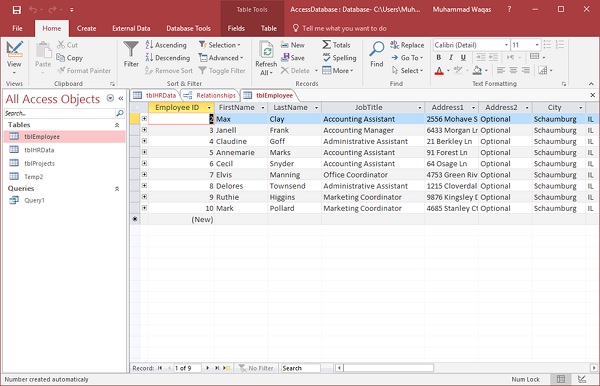This screenshot has height=386, width=600.
Task: Click the record Search box
Action: click(x=301, y=368)
